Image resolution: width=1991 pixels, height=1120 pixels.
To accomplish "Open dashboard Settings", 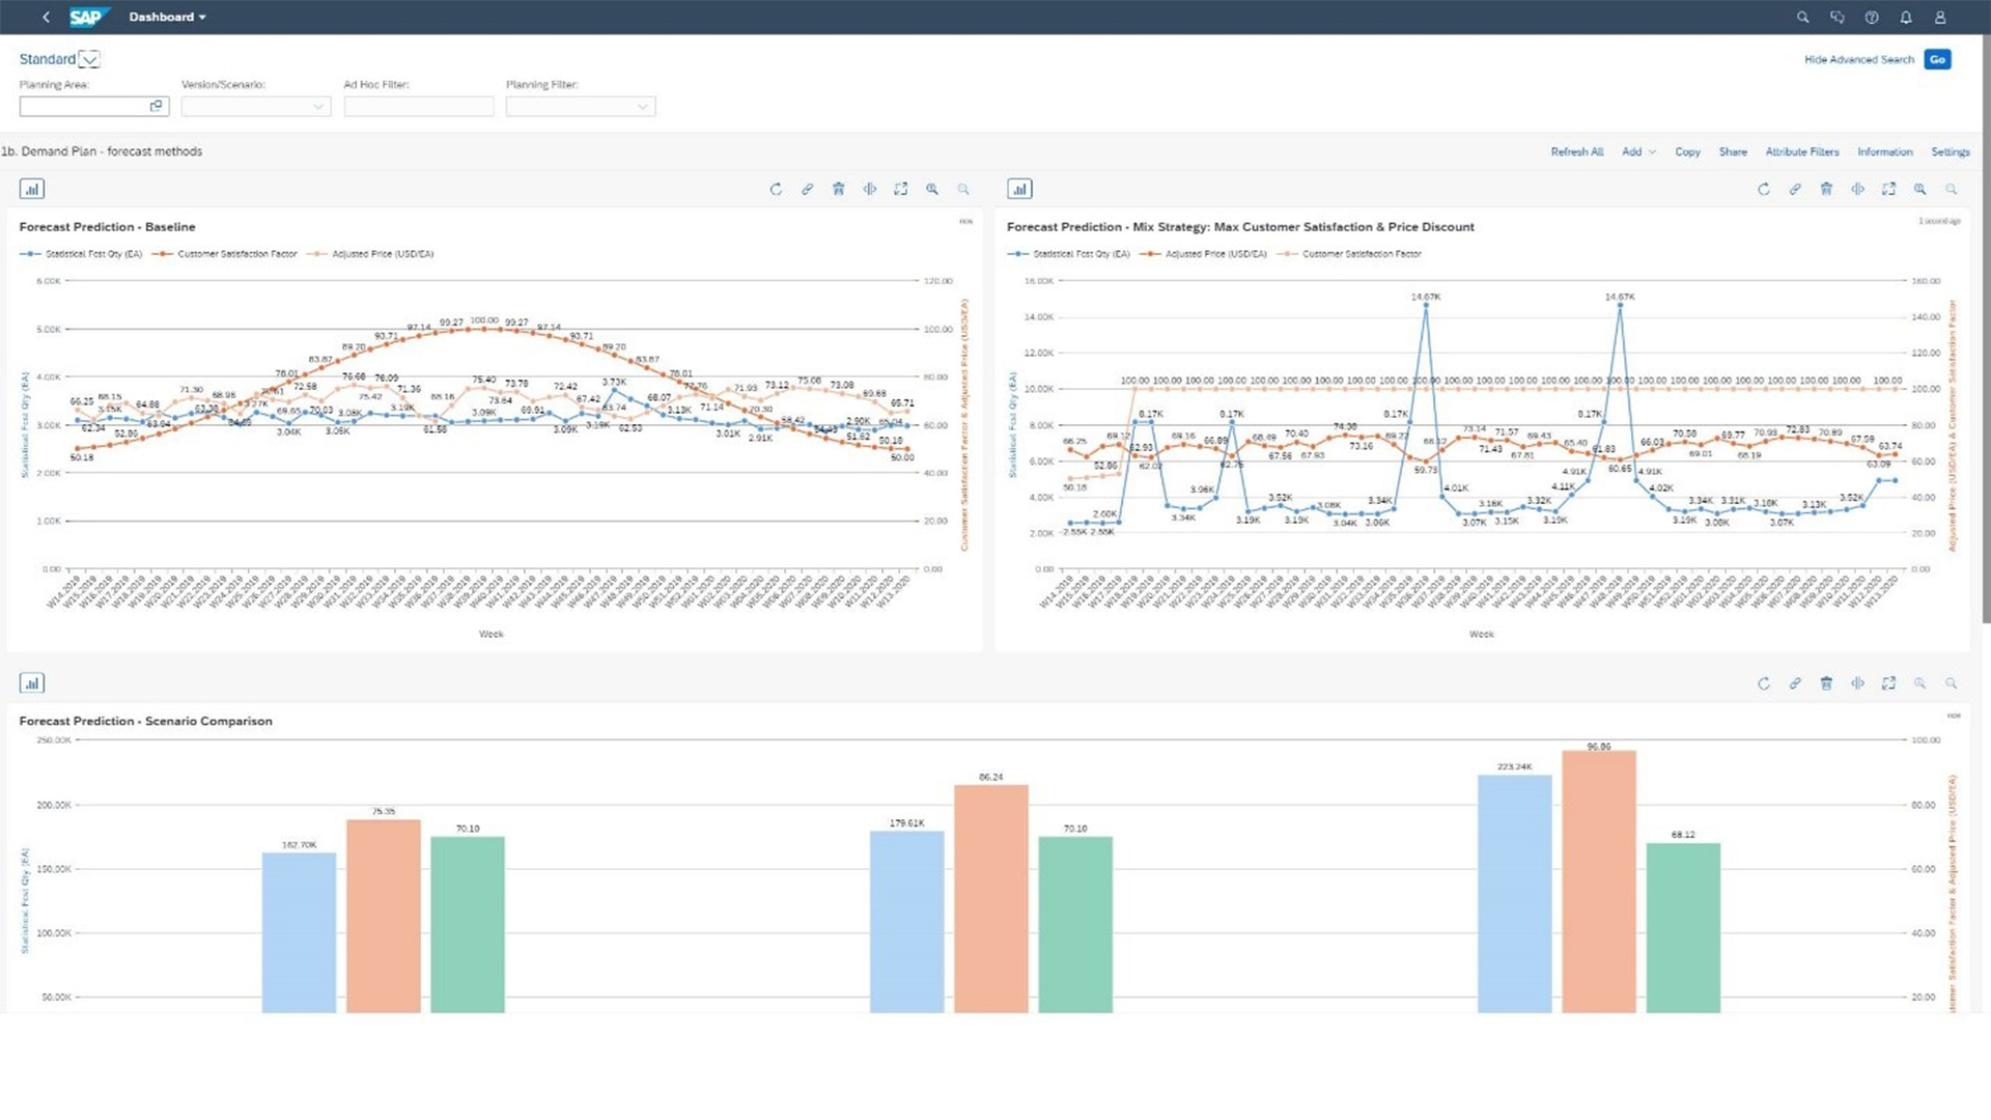I will 1950,152.
